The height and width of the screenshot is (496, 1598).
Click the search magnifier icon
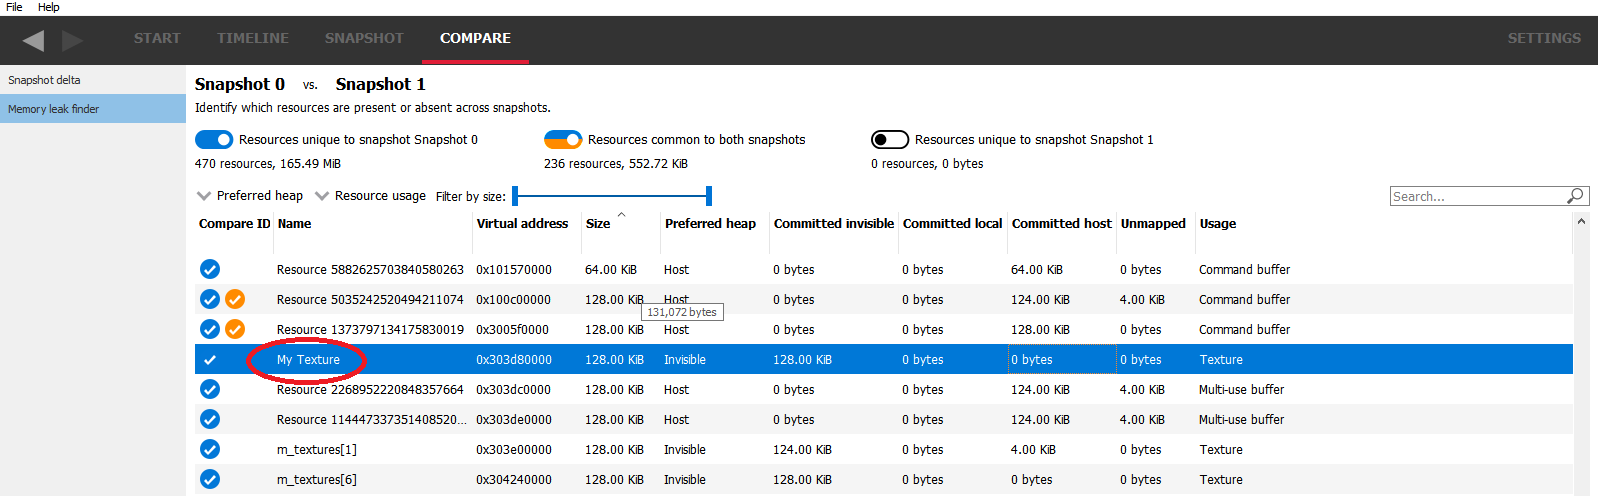pos(1575,196)
